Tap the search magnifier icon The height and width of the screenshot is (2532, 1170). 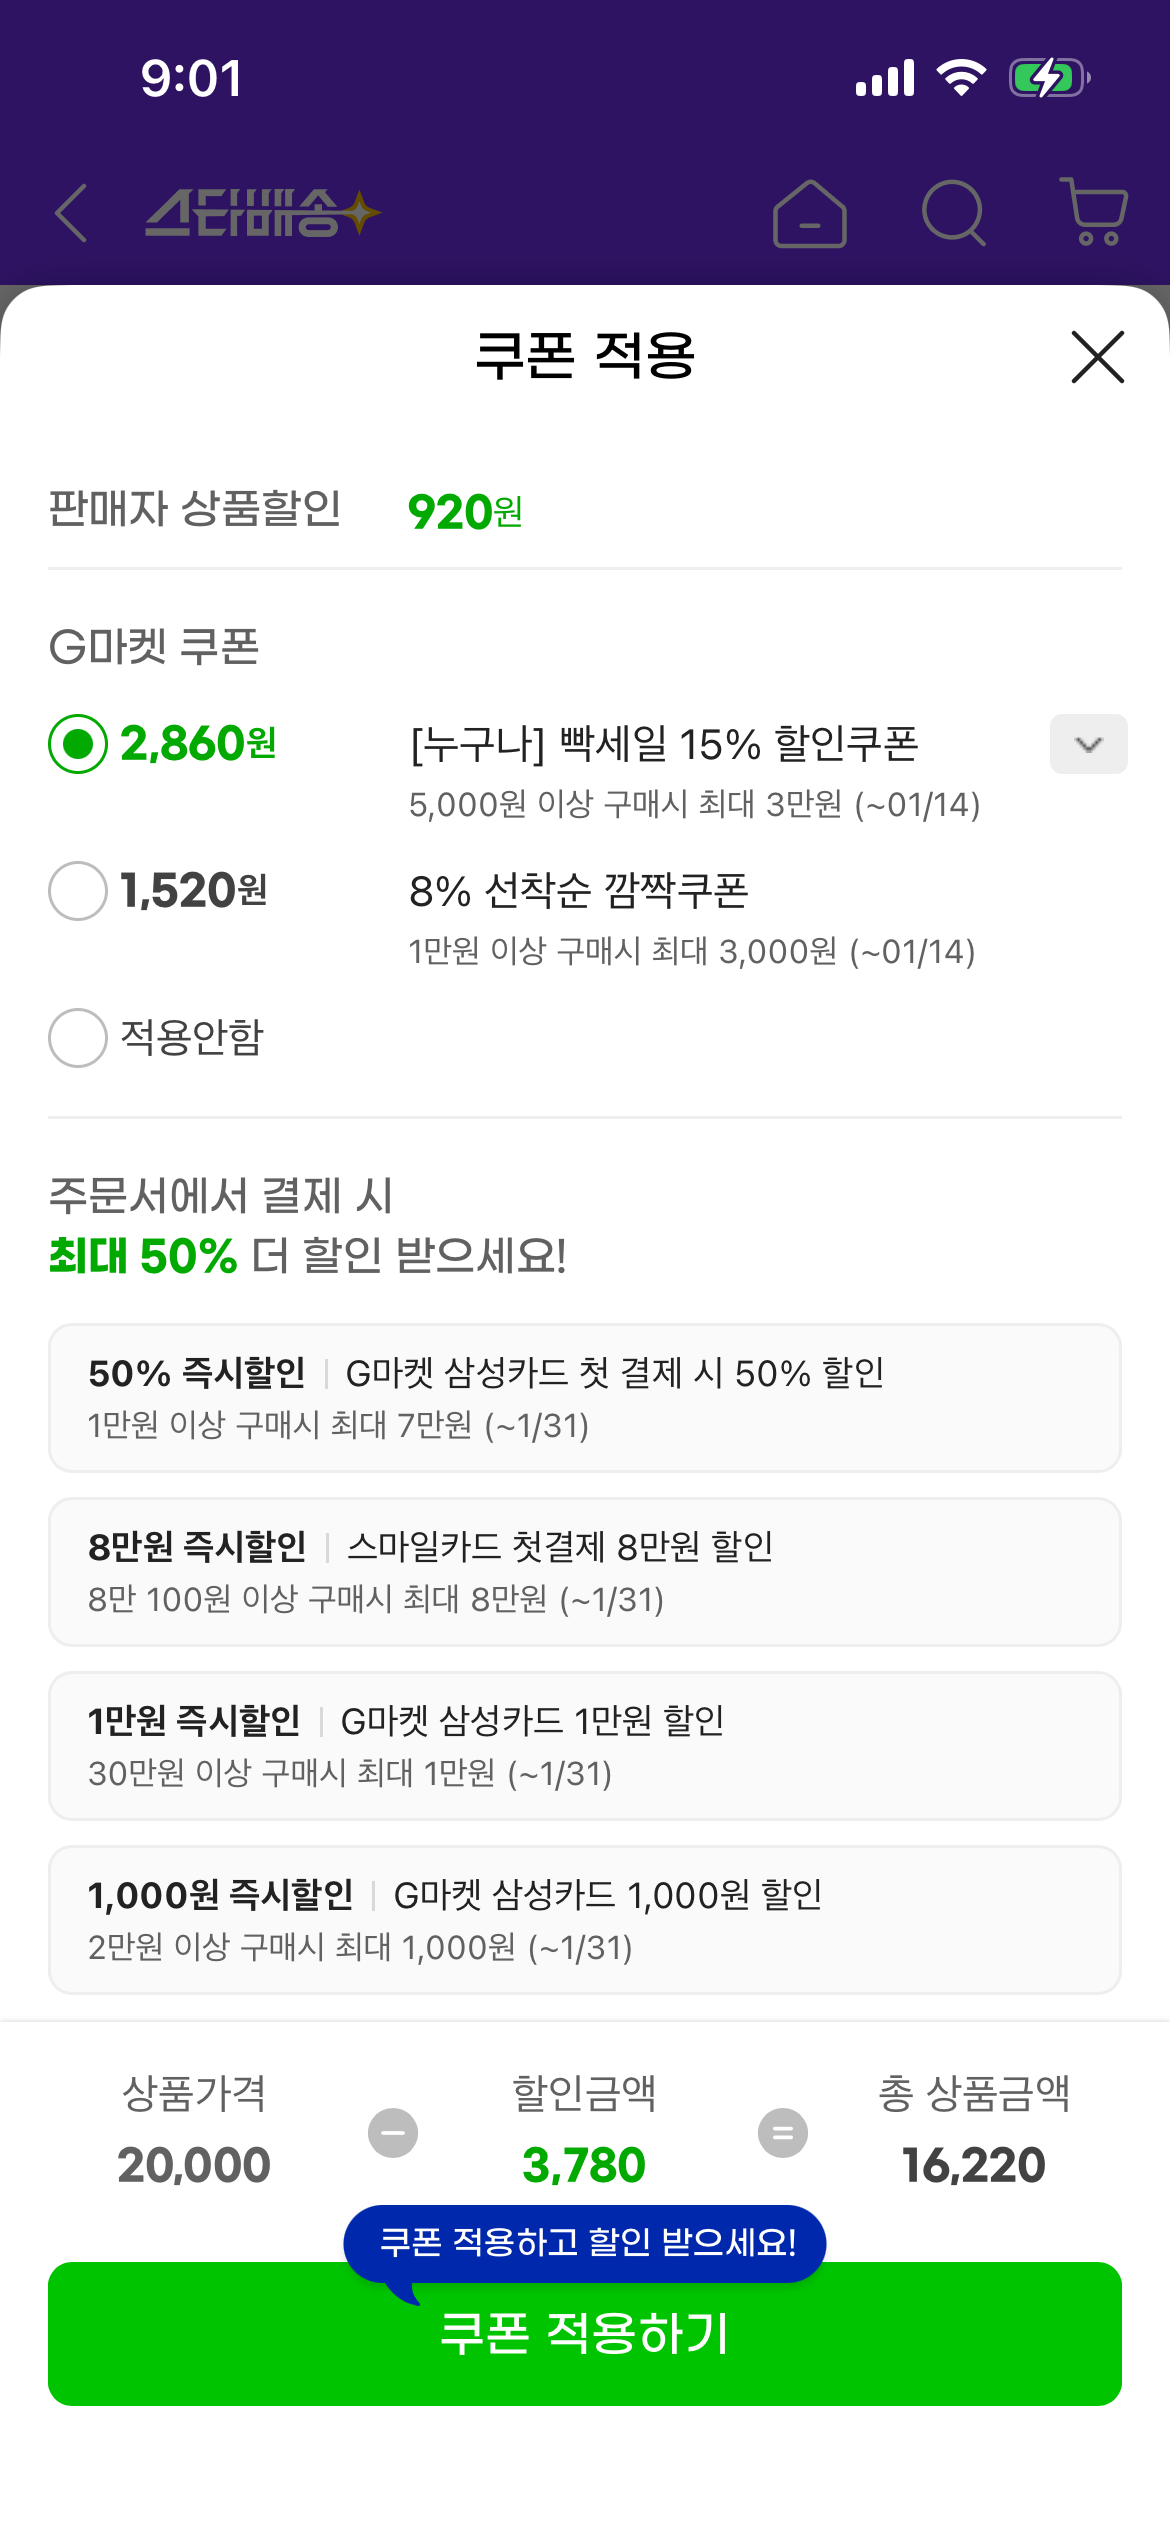[953, 213]
